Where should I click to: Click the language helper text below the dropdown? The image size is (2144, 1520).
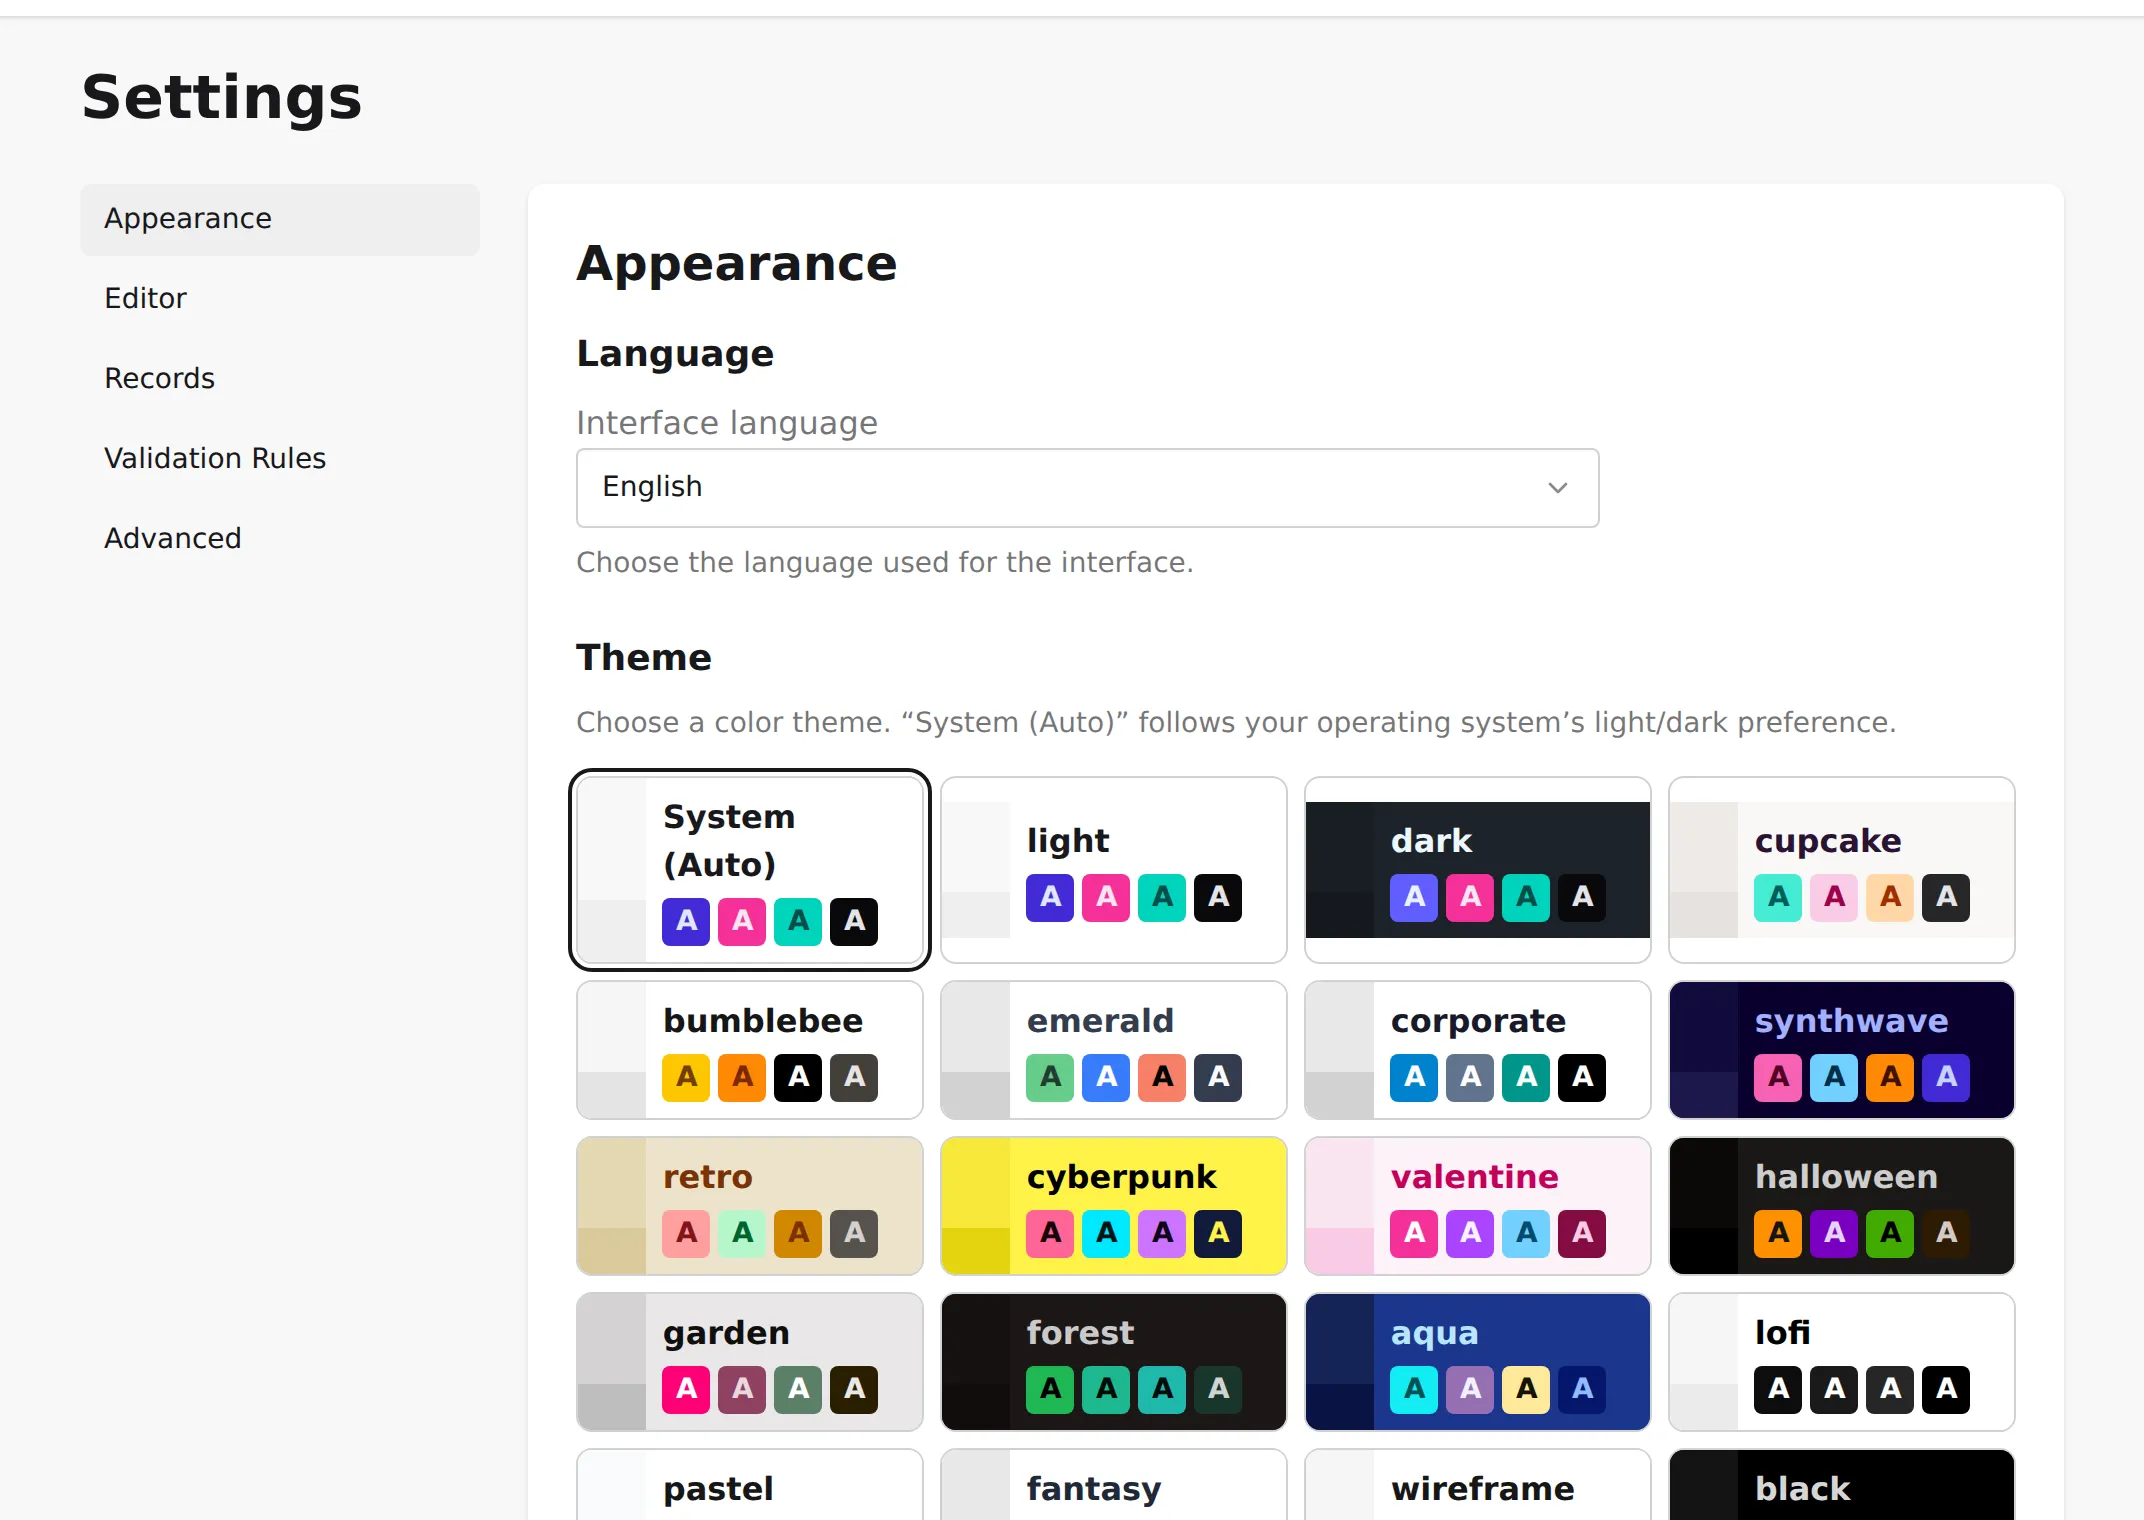point(885,563)
